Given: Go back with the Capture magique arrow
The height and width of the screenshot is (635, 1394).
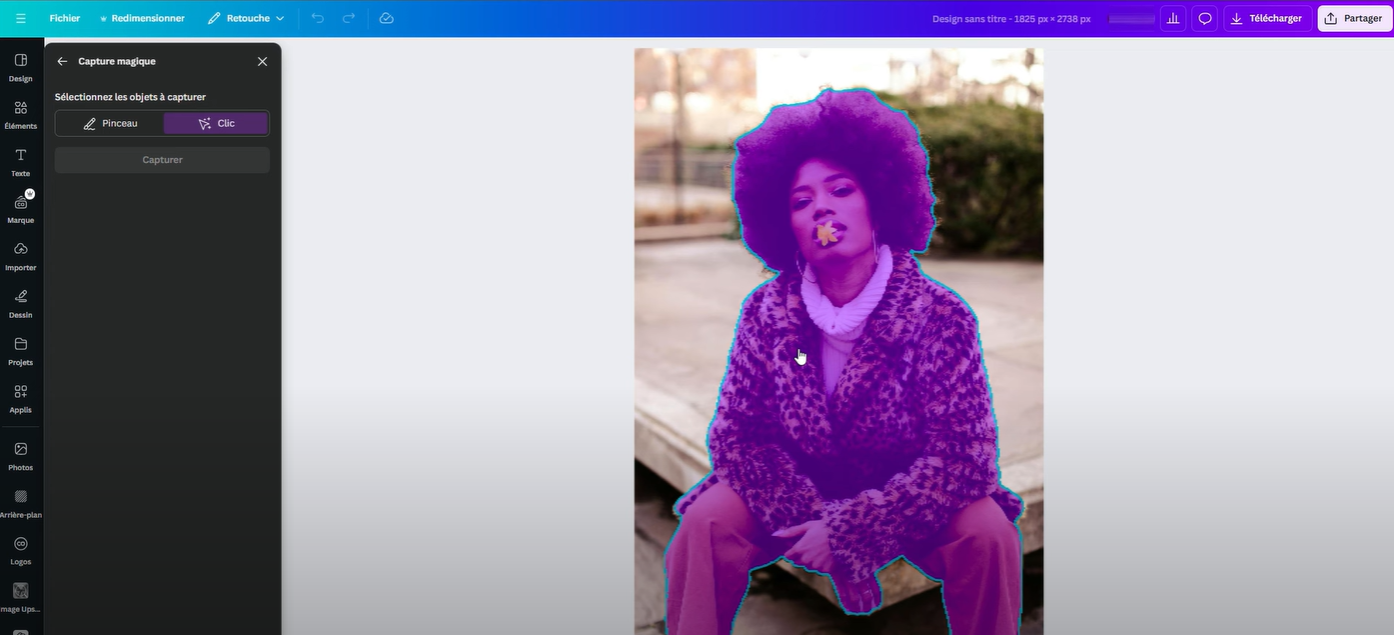Looking at the screenshot, I should (62, 61).
